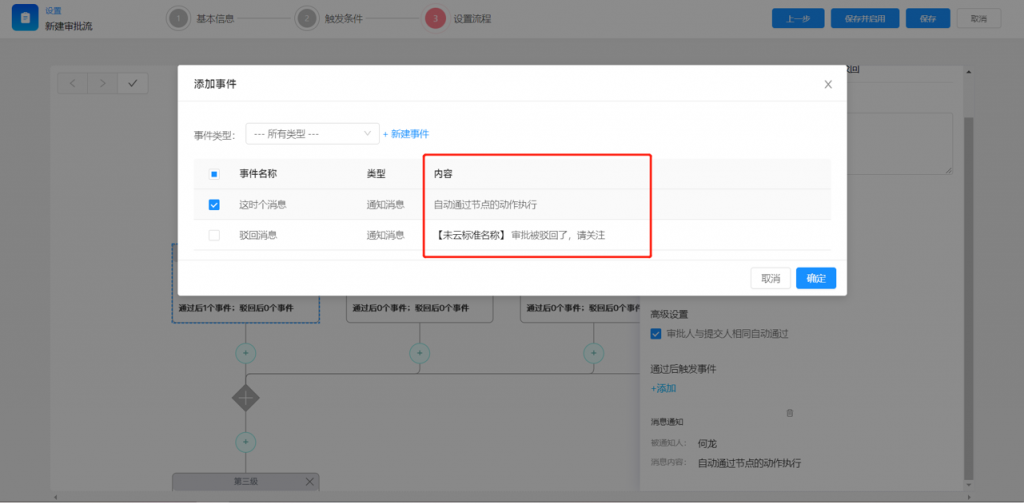
Task: Click the redo arrow in canvas toolbar
Action: (x=102, y=83)
